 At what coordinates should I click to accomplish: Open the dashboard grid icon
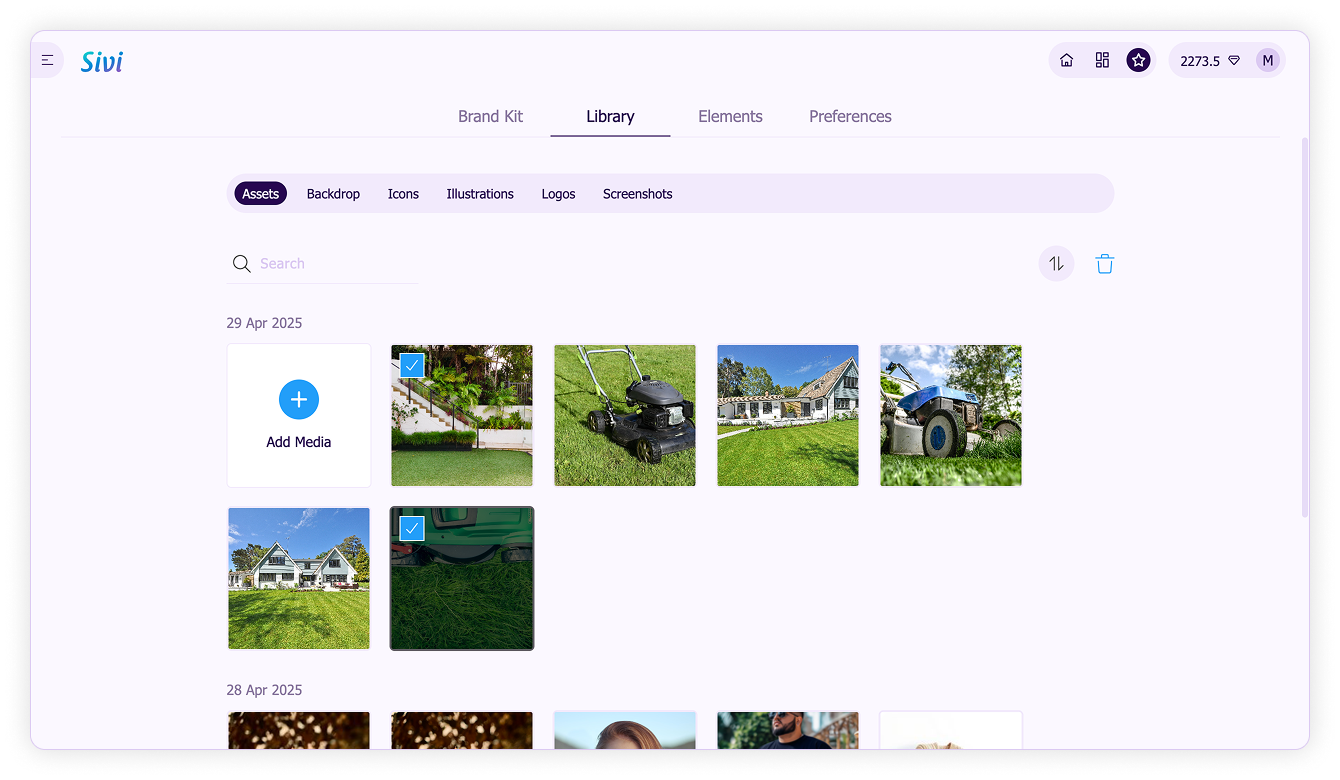[1102, 61]
